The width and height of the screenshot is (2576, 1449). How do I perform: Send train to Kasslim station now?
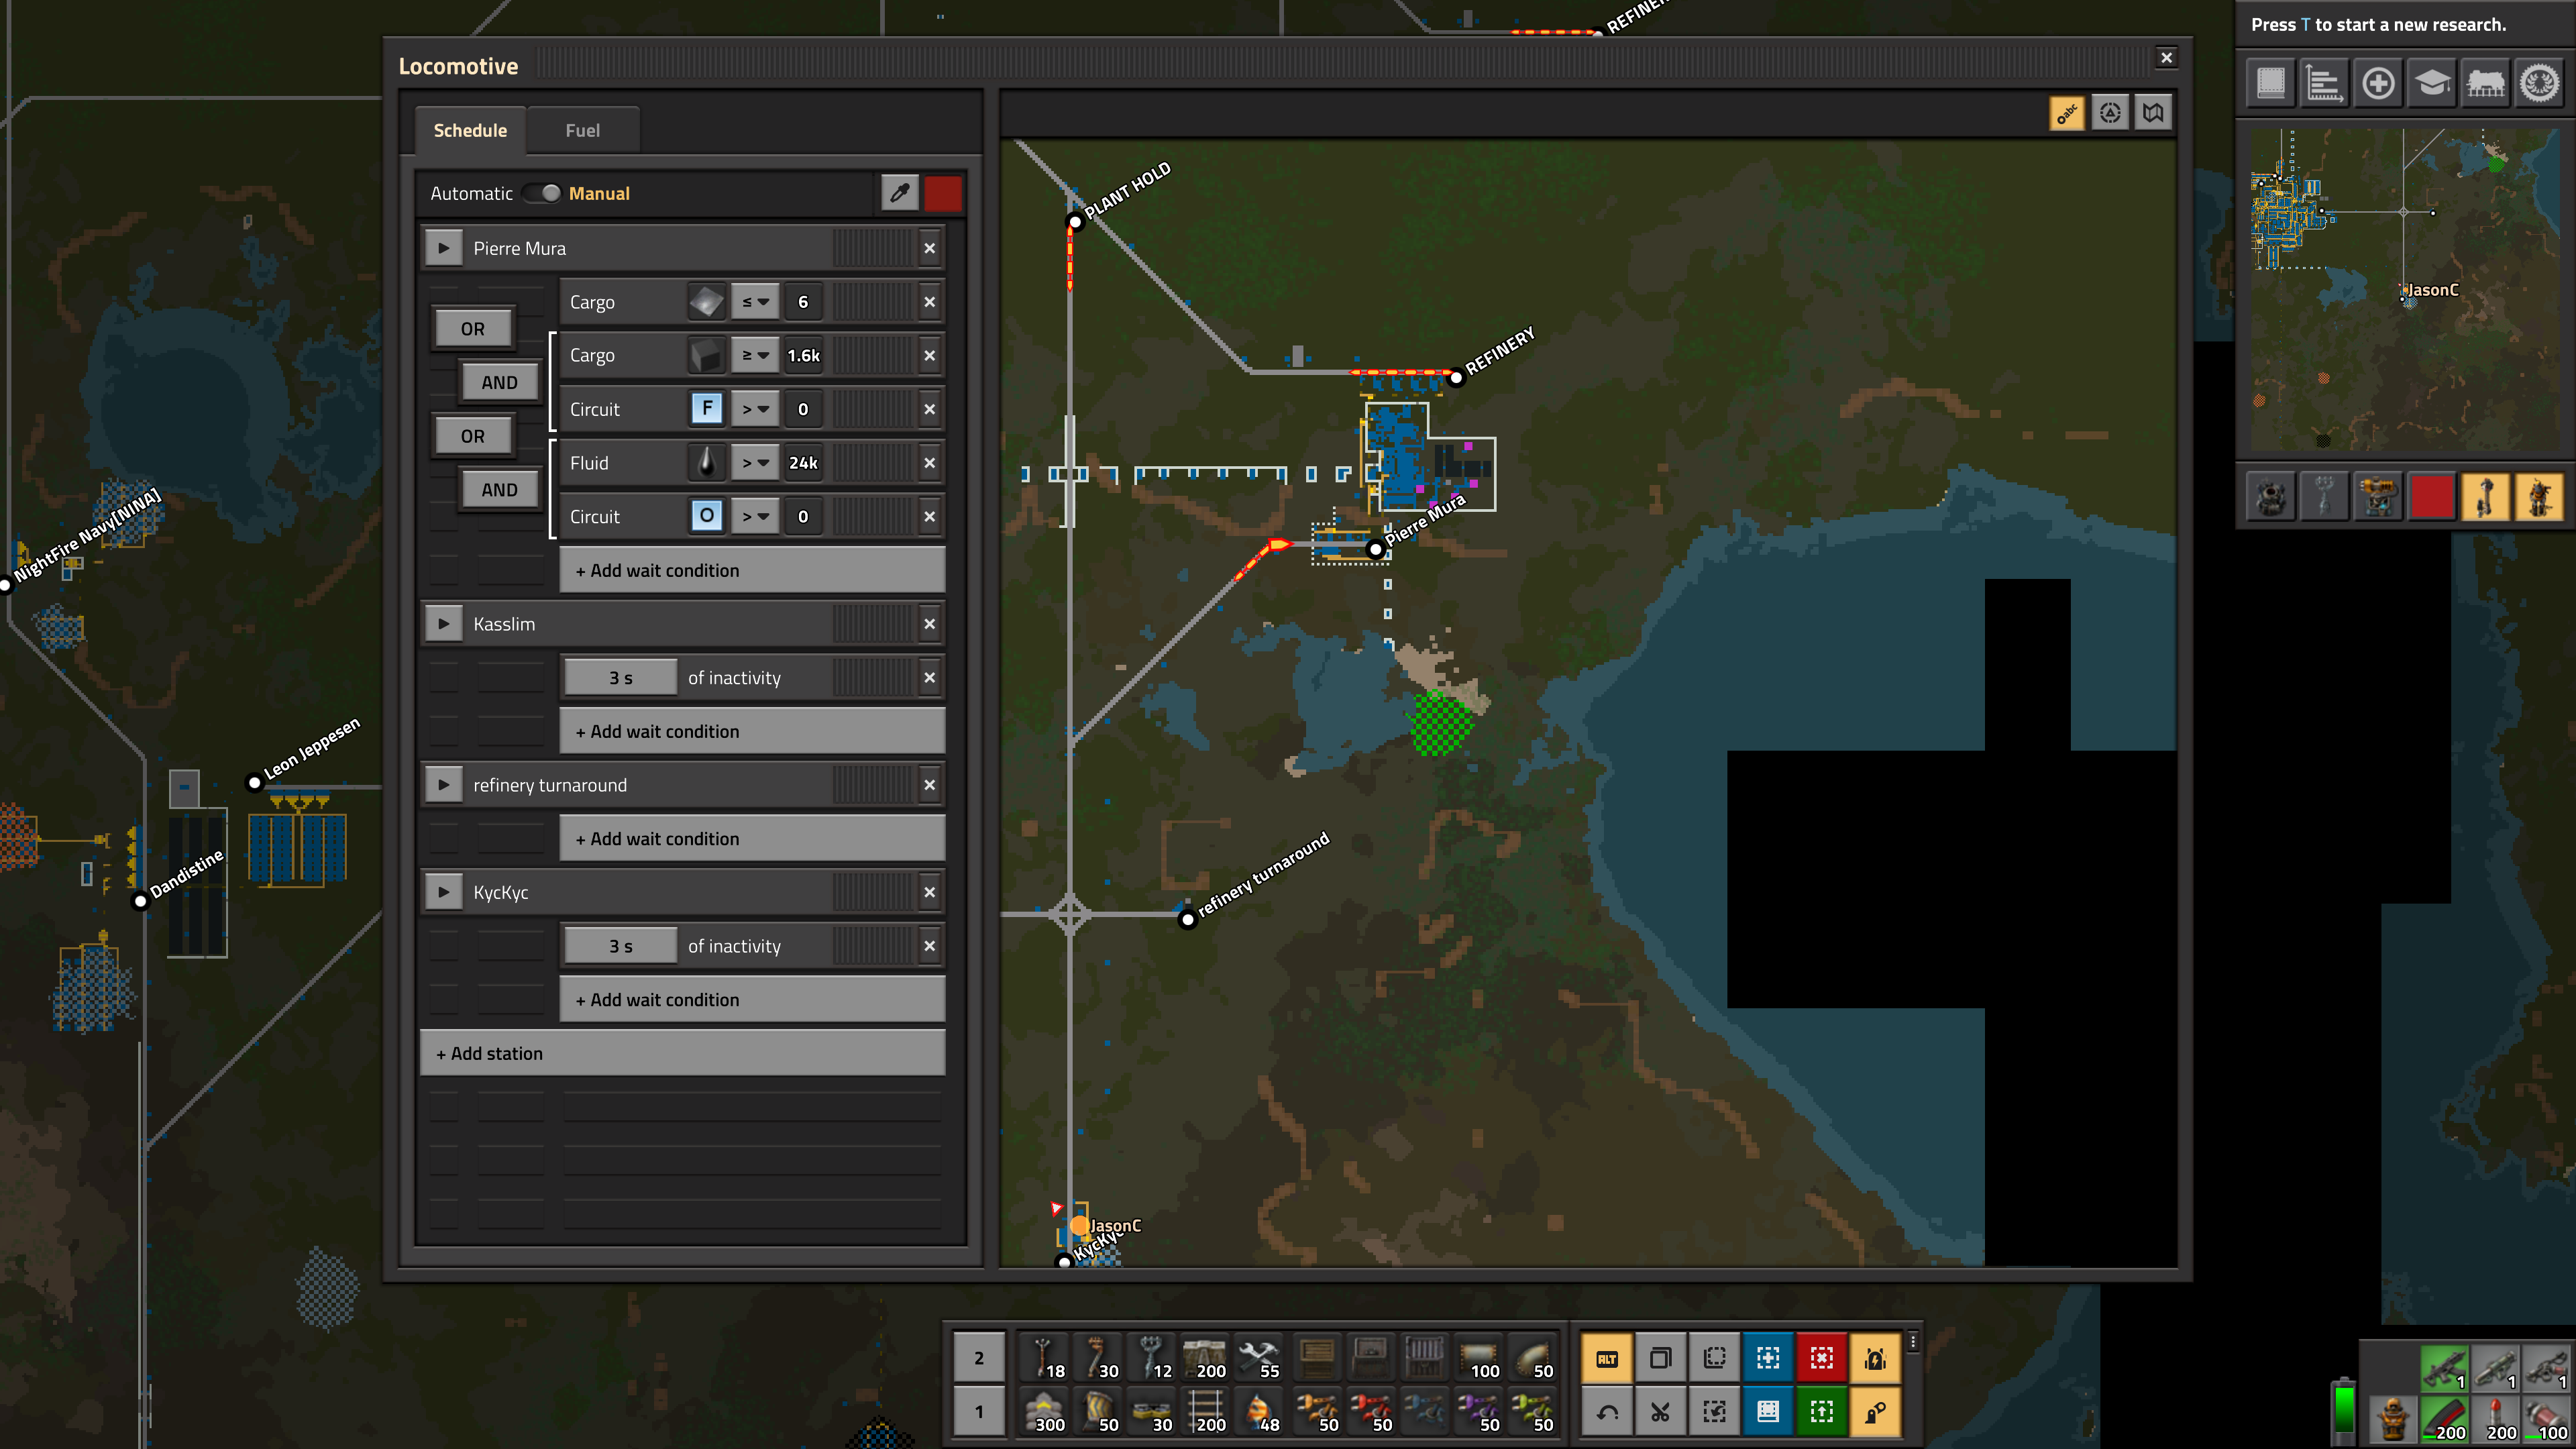(443, 624)
